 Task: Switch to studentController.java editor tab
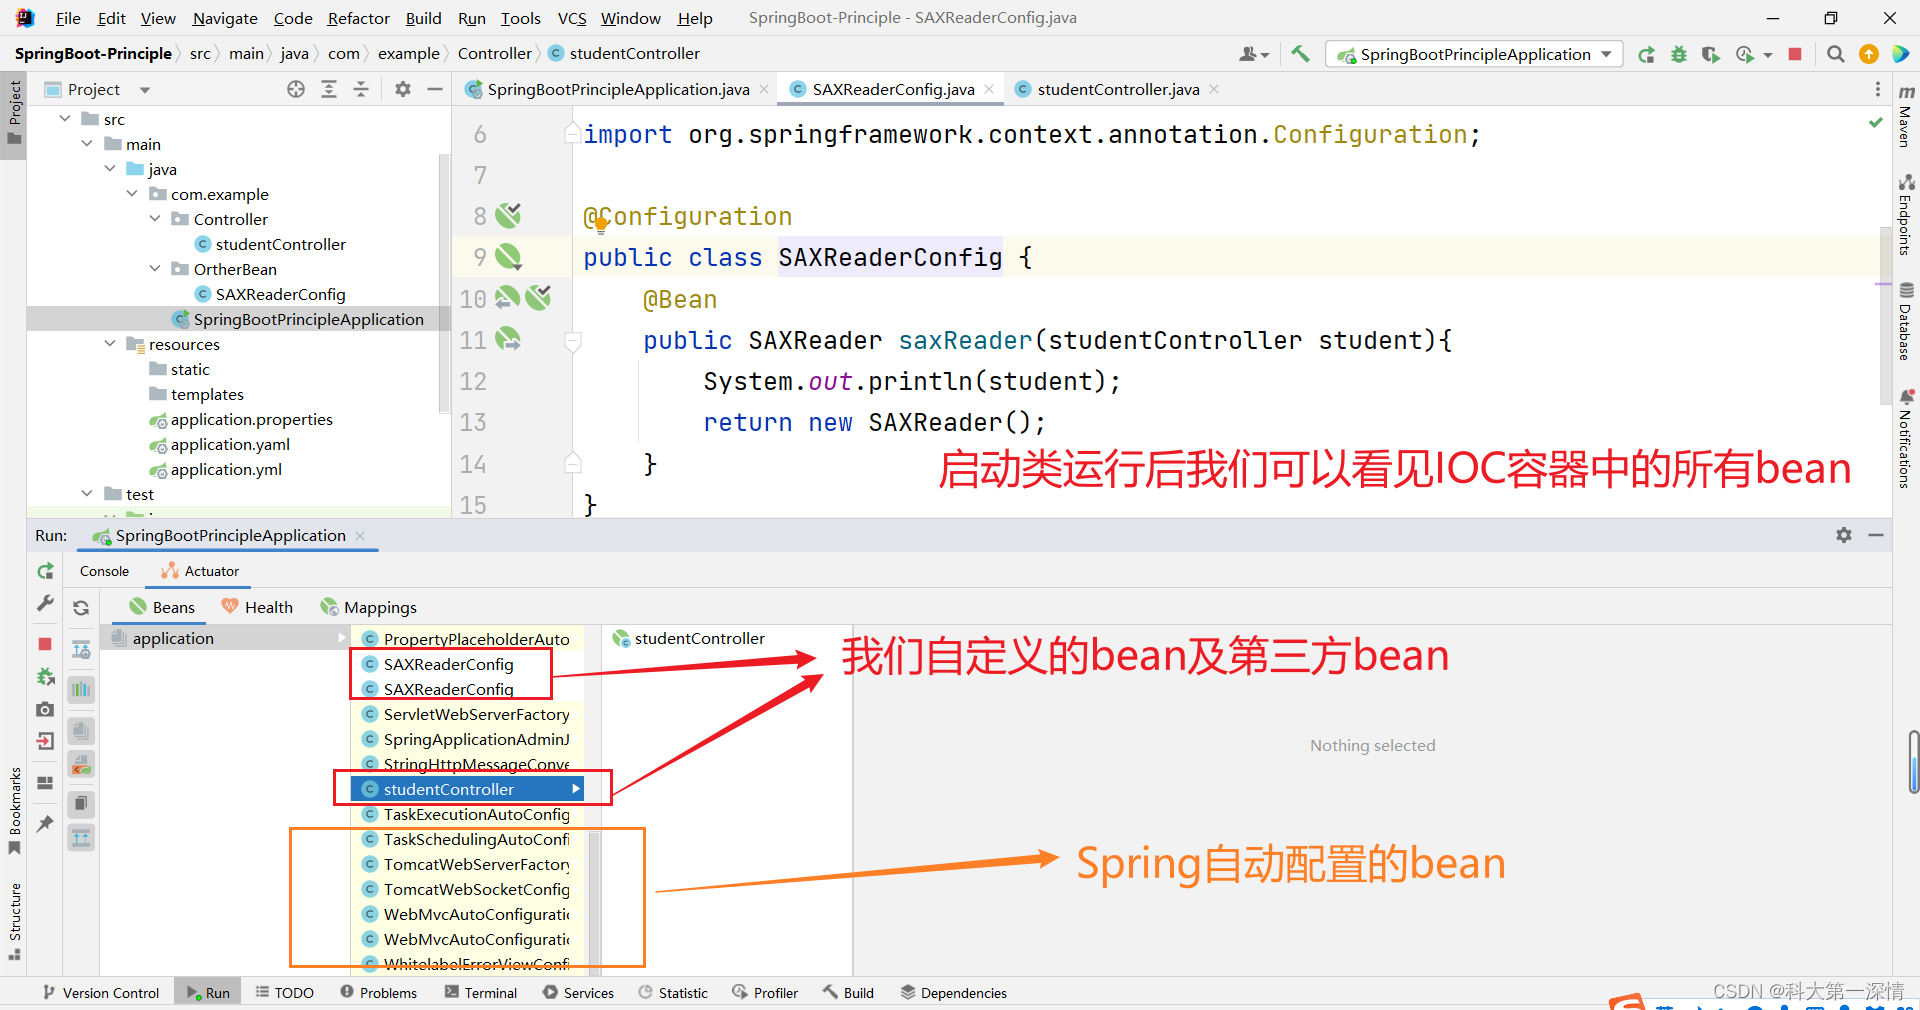tap(1117, 89)
